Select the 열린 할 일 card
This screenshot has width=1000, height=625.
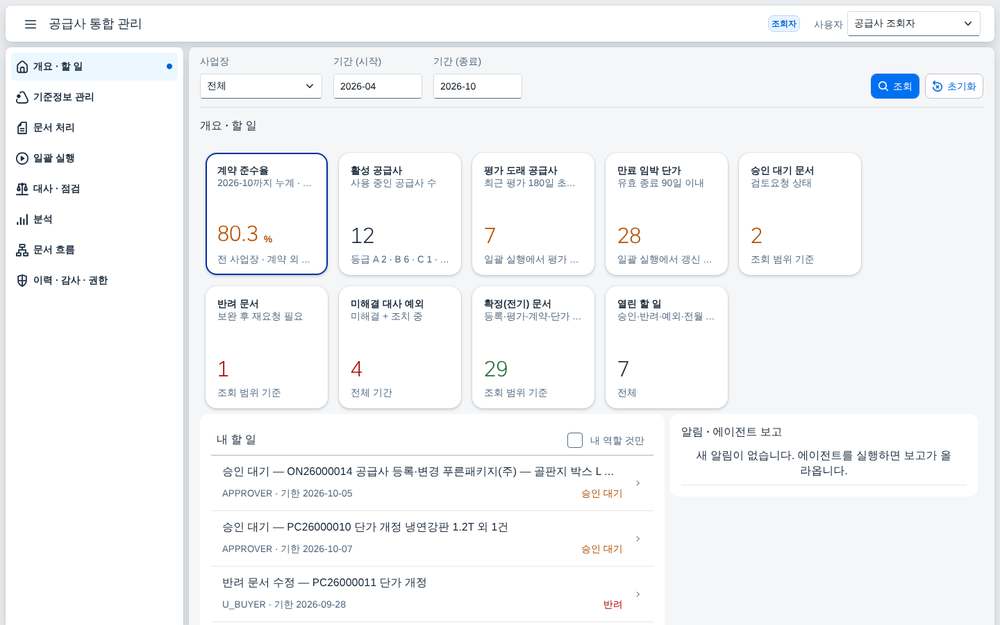666,347
